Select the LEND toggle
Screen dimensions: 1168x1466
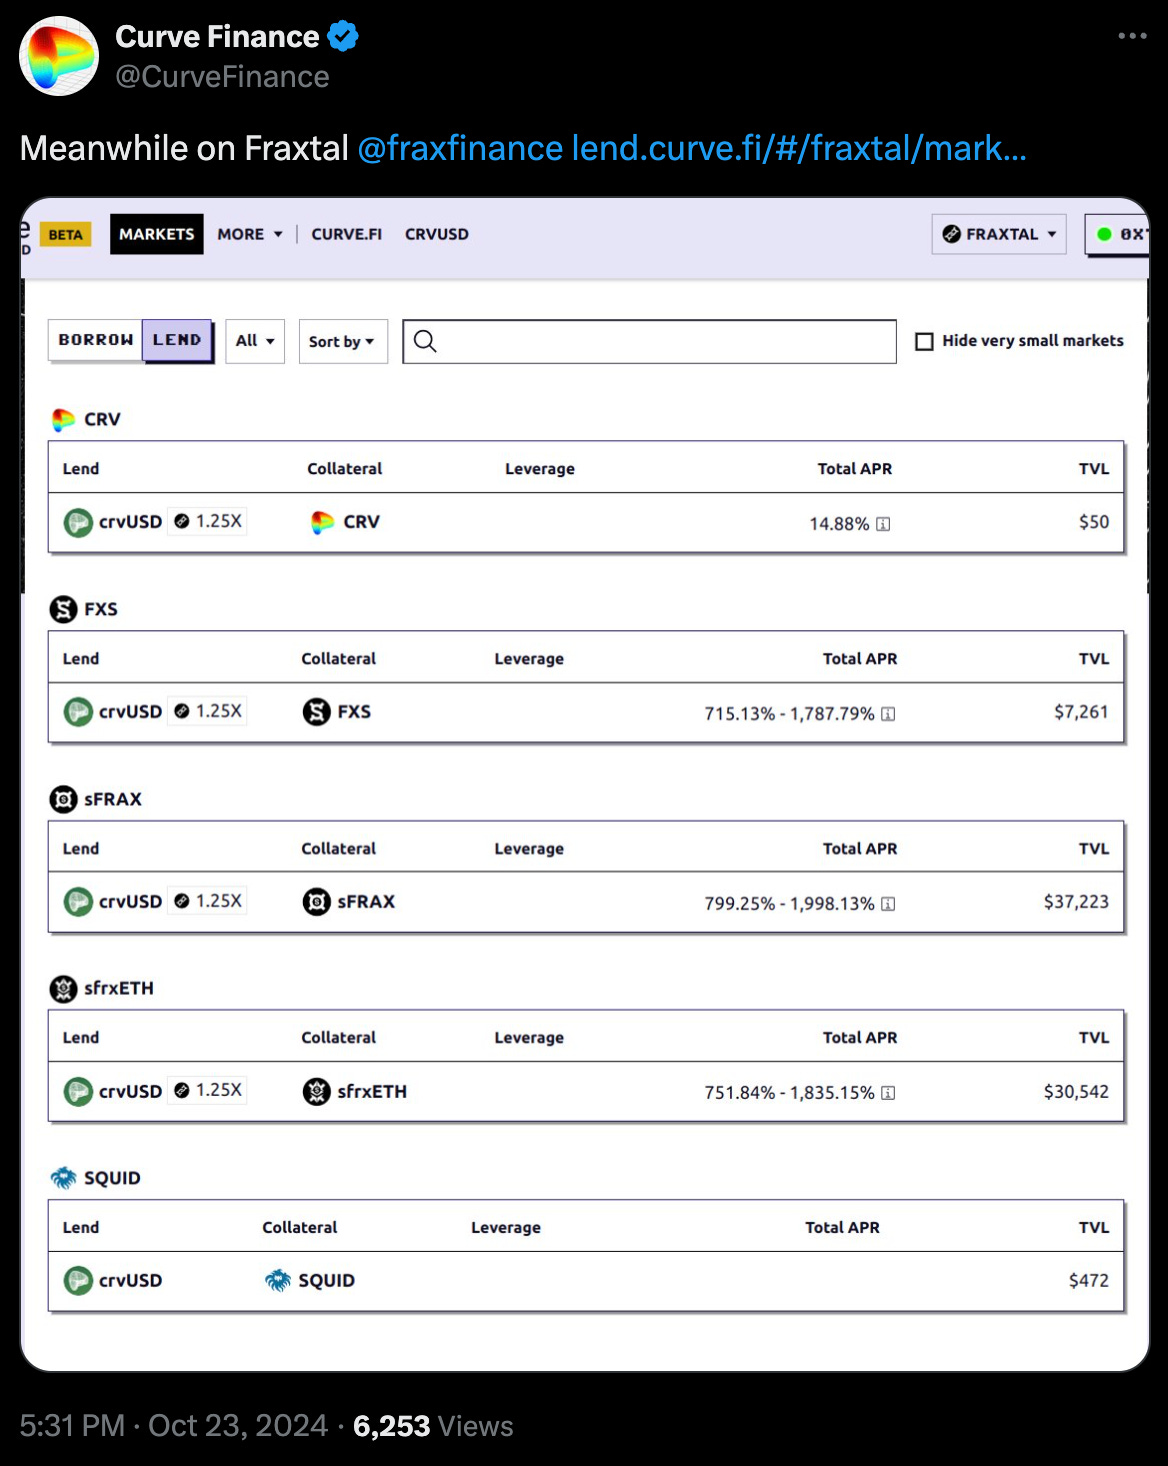click(177, 340)
